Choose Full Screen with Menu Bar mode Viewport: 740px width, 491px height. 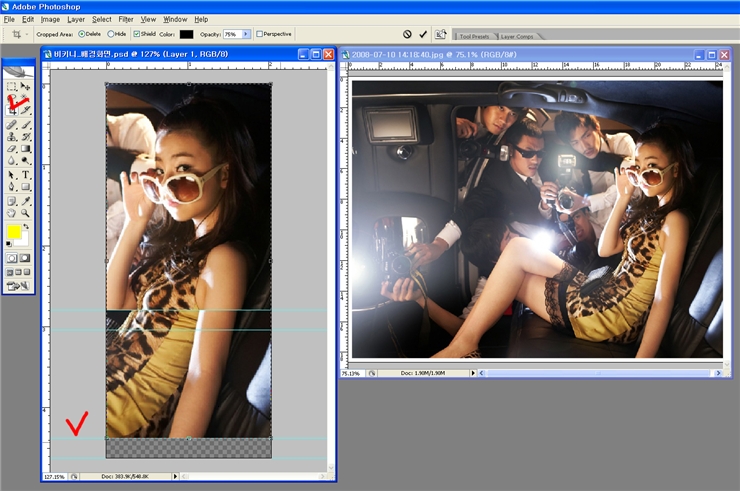click(x=18, y=272)
